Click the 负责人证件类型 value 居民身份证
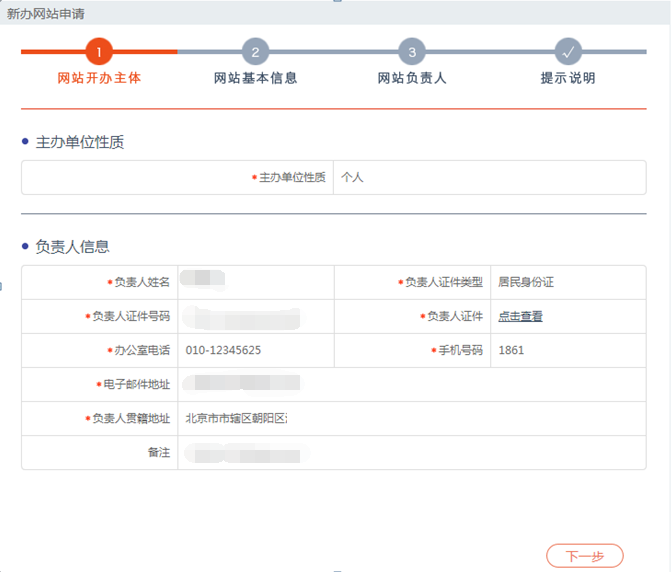 [x=525, y=282]
